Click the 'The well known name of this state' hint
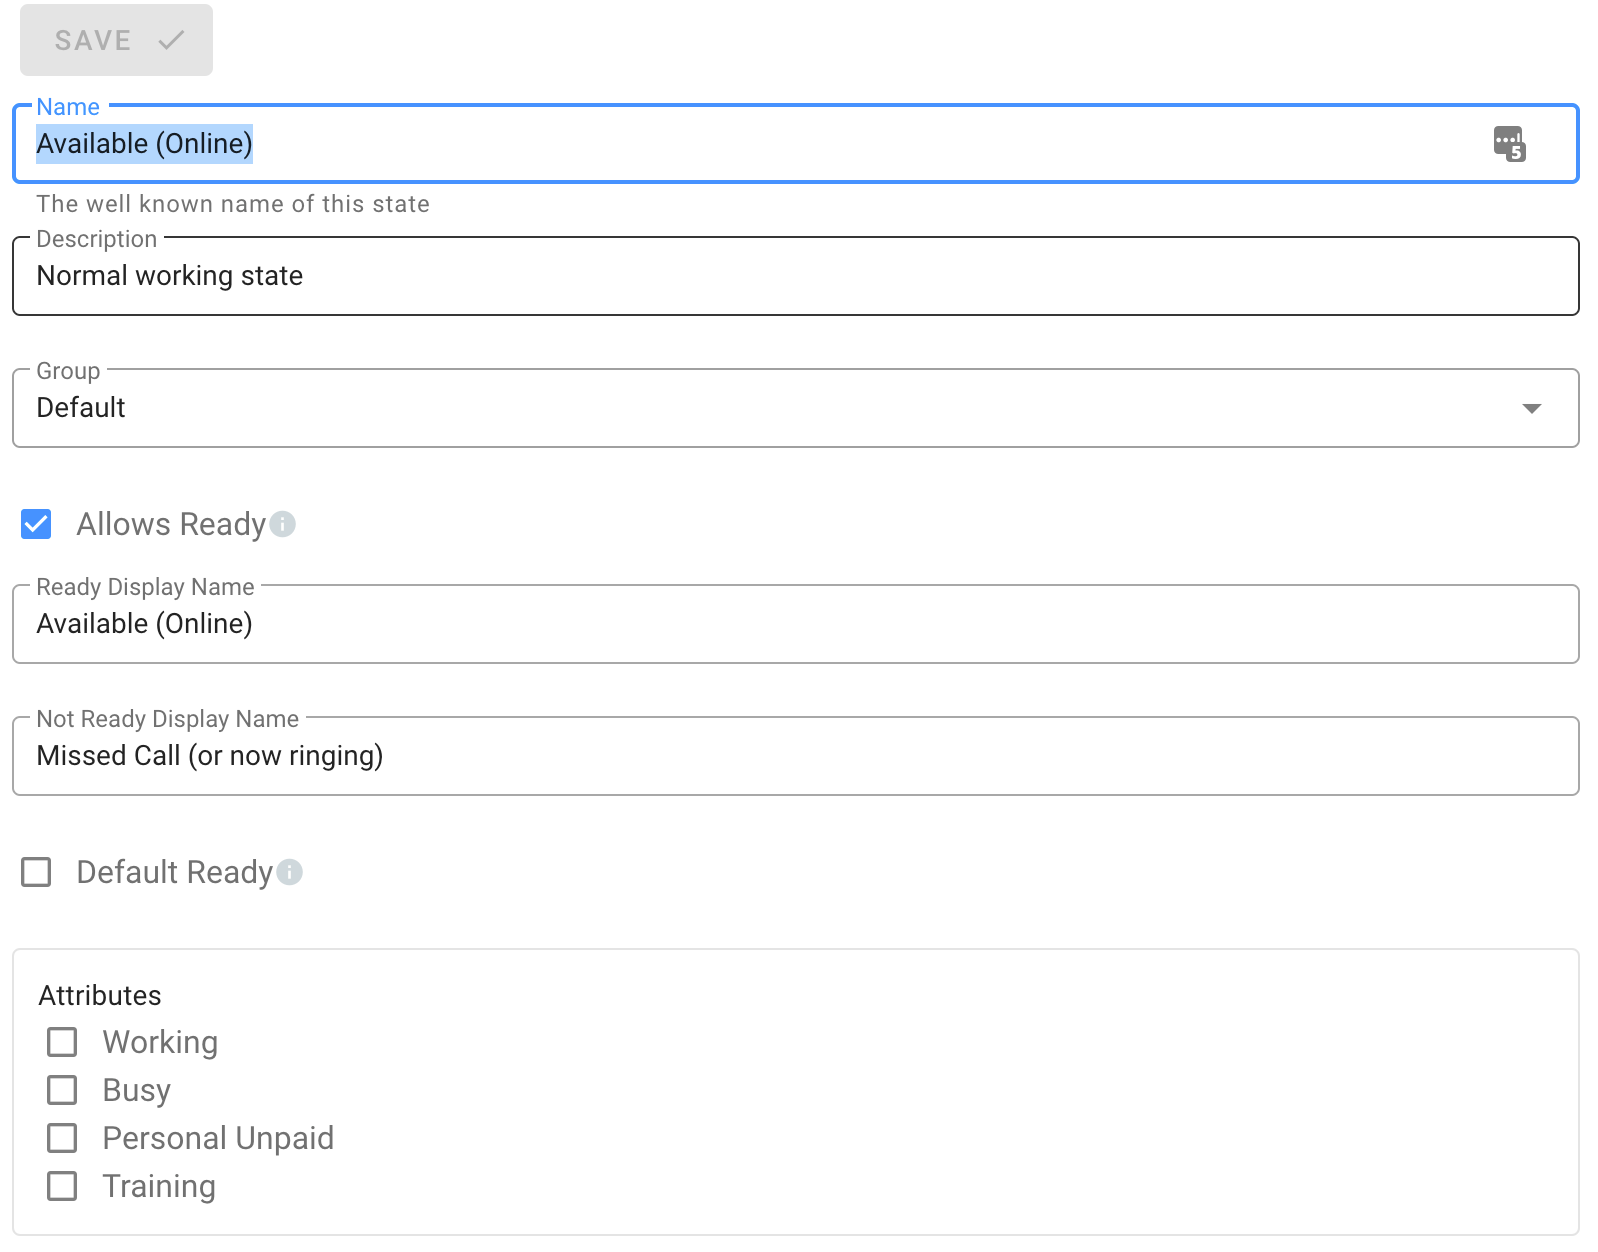The width and height of the screenshot is (1598, 1252). 233,204
